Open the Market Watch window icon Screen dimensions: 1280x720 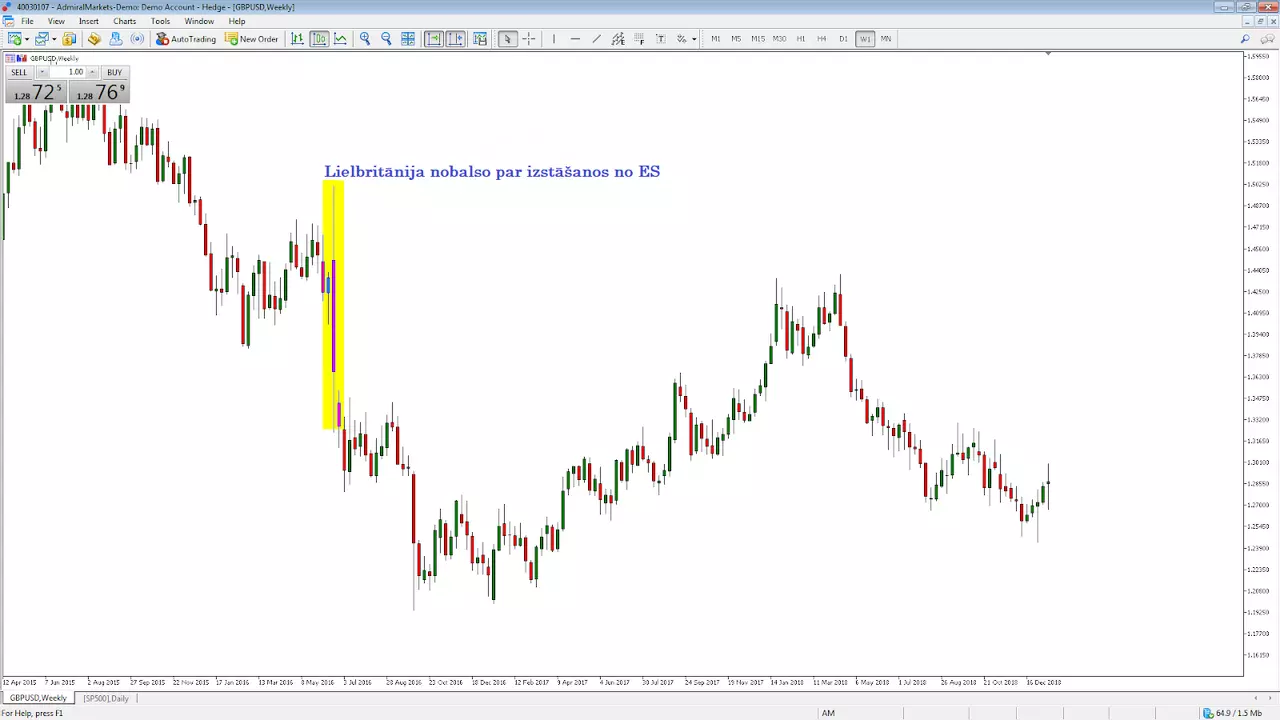(x=69, y=39)
